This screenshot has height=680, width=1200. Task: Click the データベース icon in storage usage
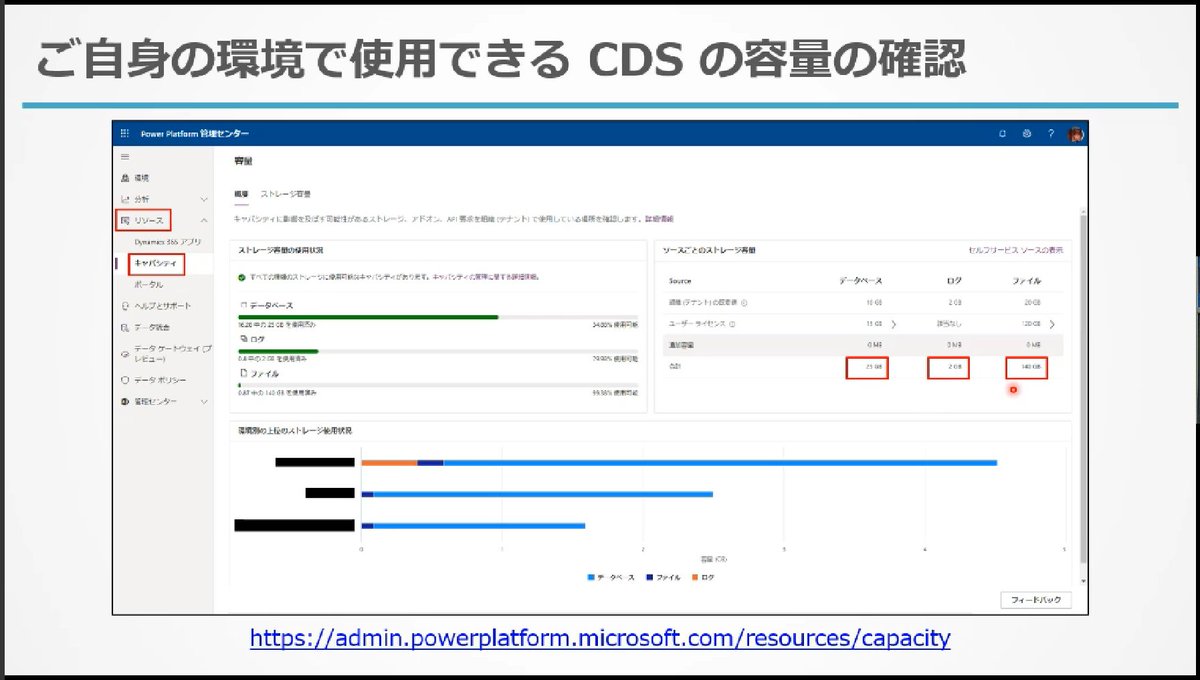pyautogui.click(x=243, y=304)
